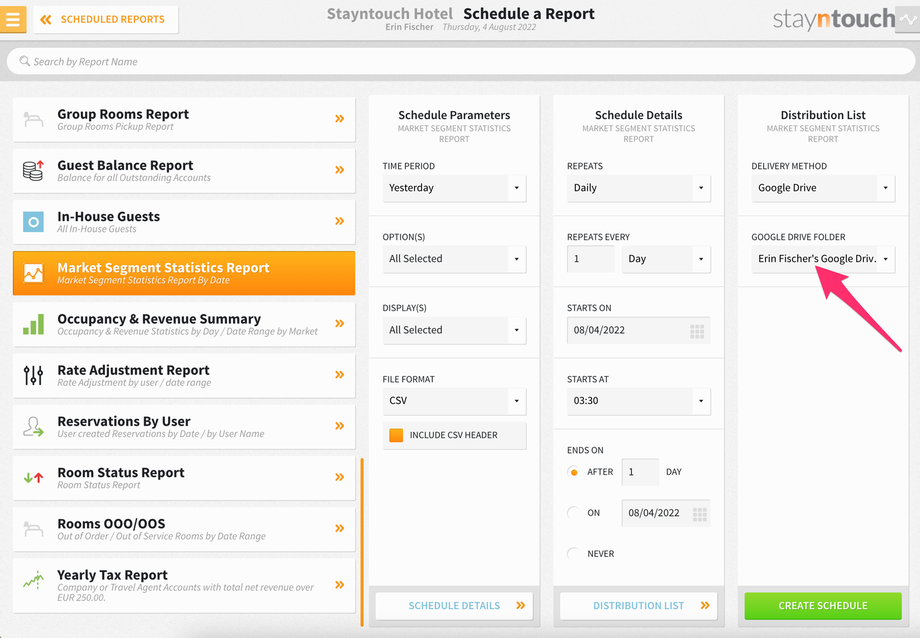Click the Starts On date field

click(638, 330)
